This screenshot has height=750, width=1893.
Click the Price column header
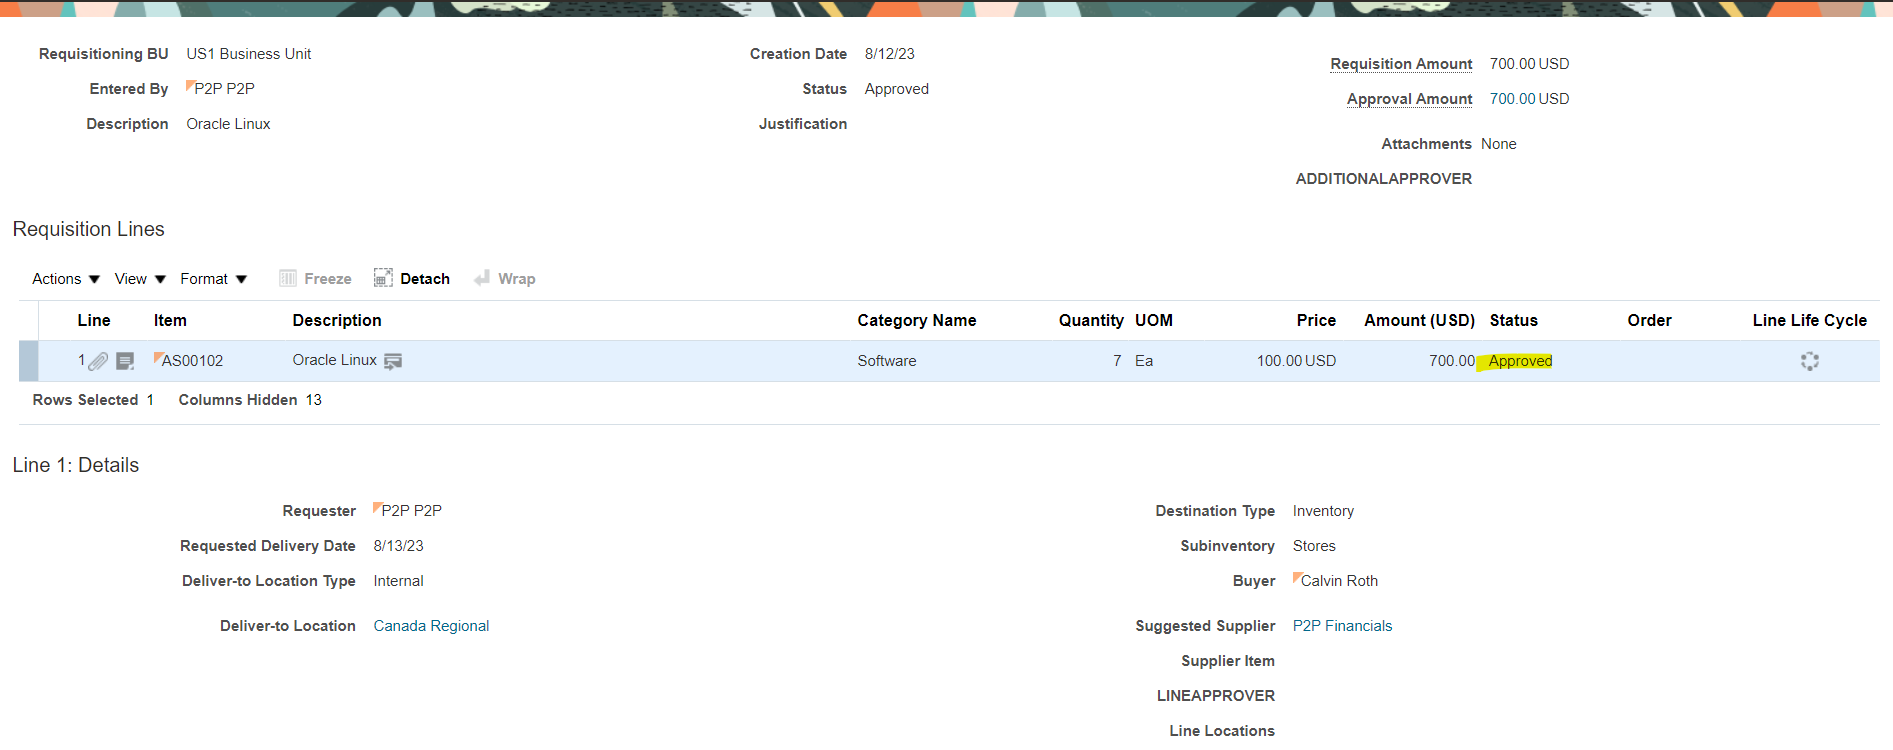pos(1316,321)
